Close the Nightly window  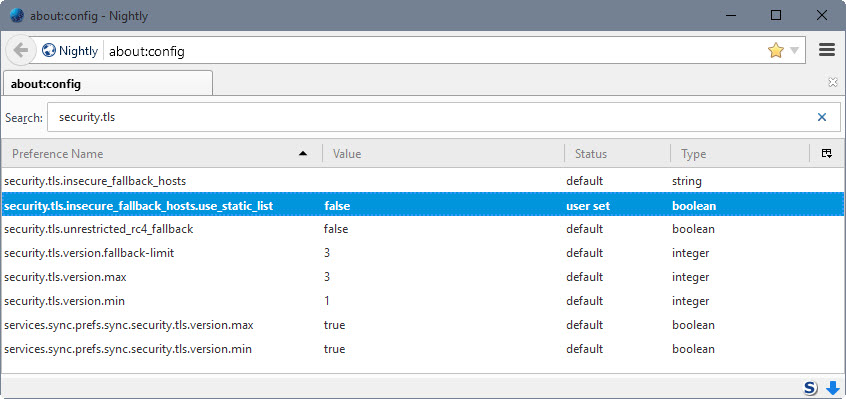click(822, 15)
